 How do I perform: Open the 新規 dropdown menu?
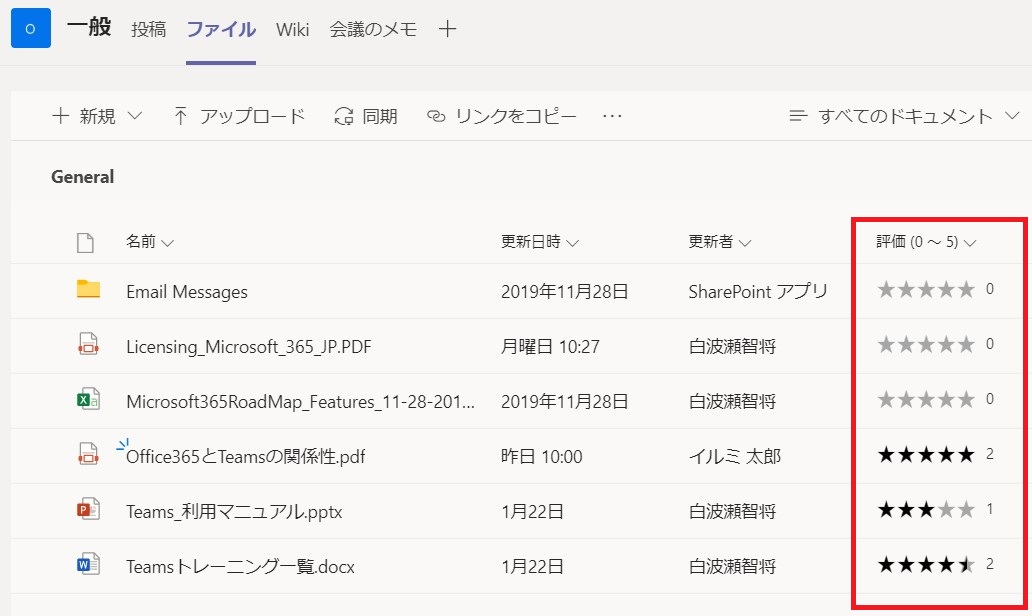tap(97, 116)
